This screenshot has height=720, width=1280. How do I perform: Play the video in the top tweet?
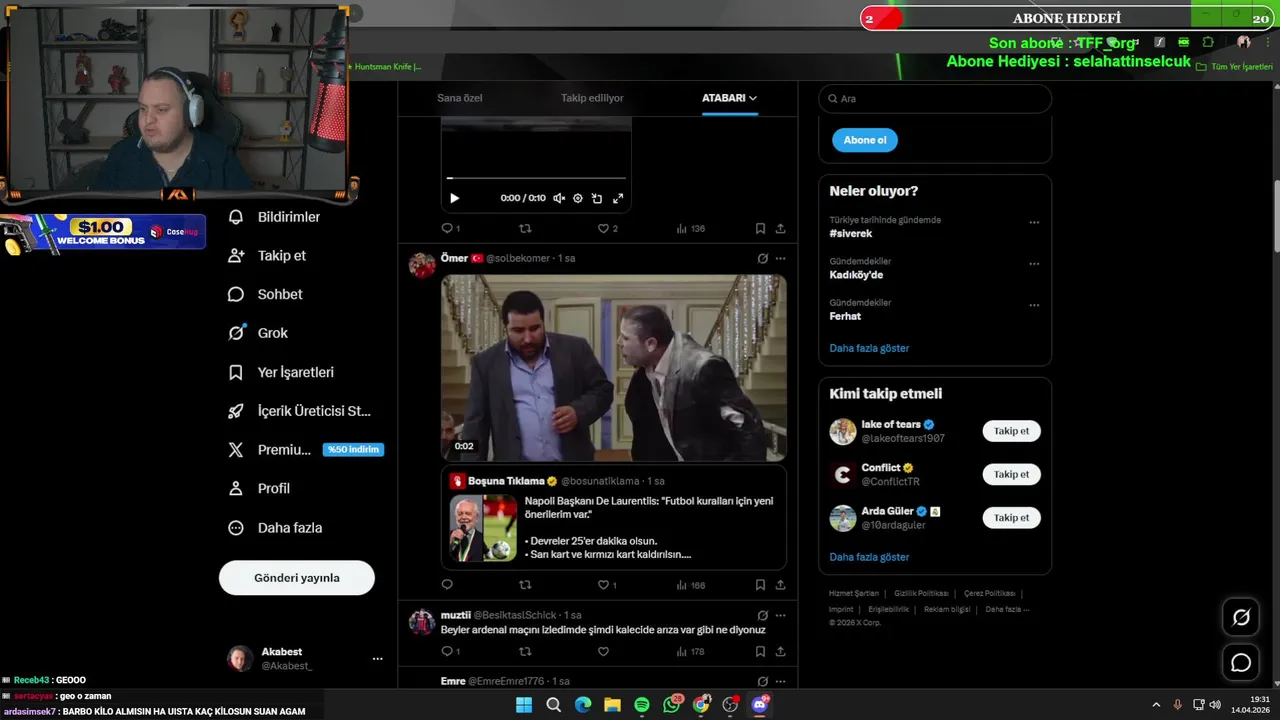coord(454,198)
